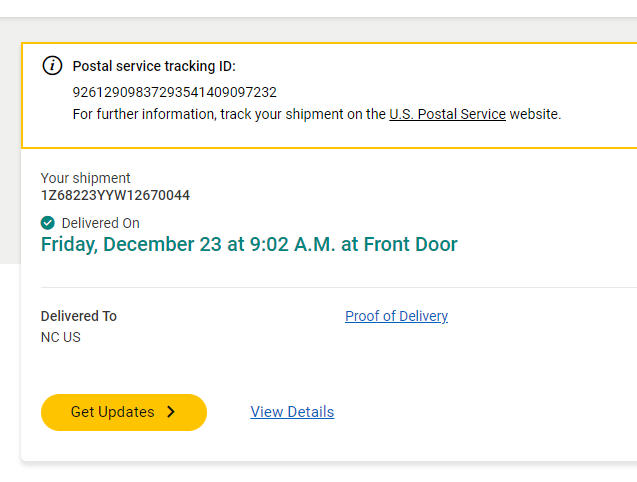Open the U.S. Postal Service link

coord(447,114)
